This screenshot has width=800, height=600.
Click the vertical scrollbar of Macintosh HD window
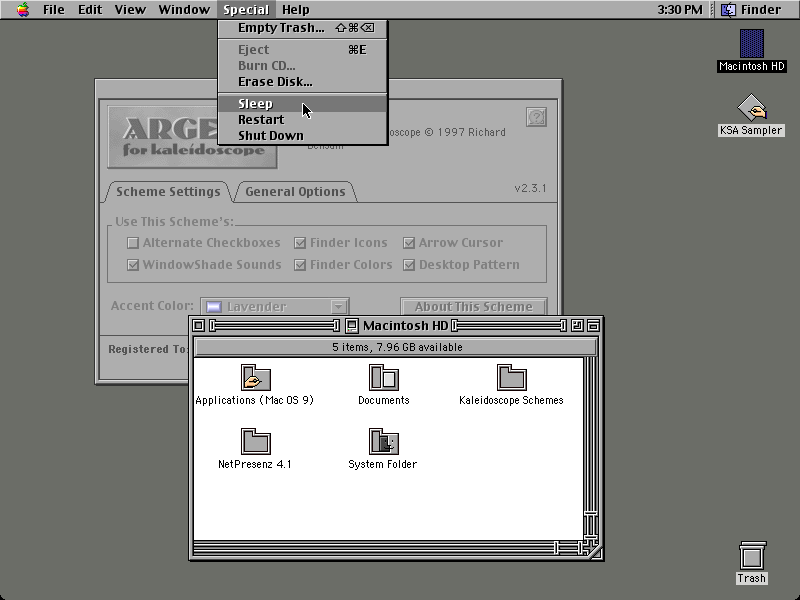590,449
